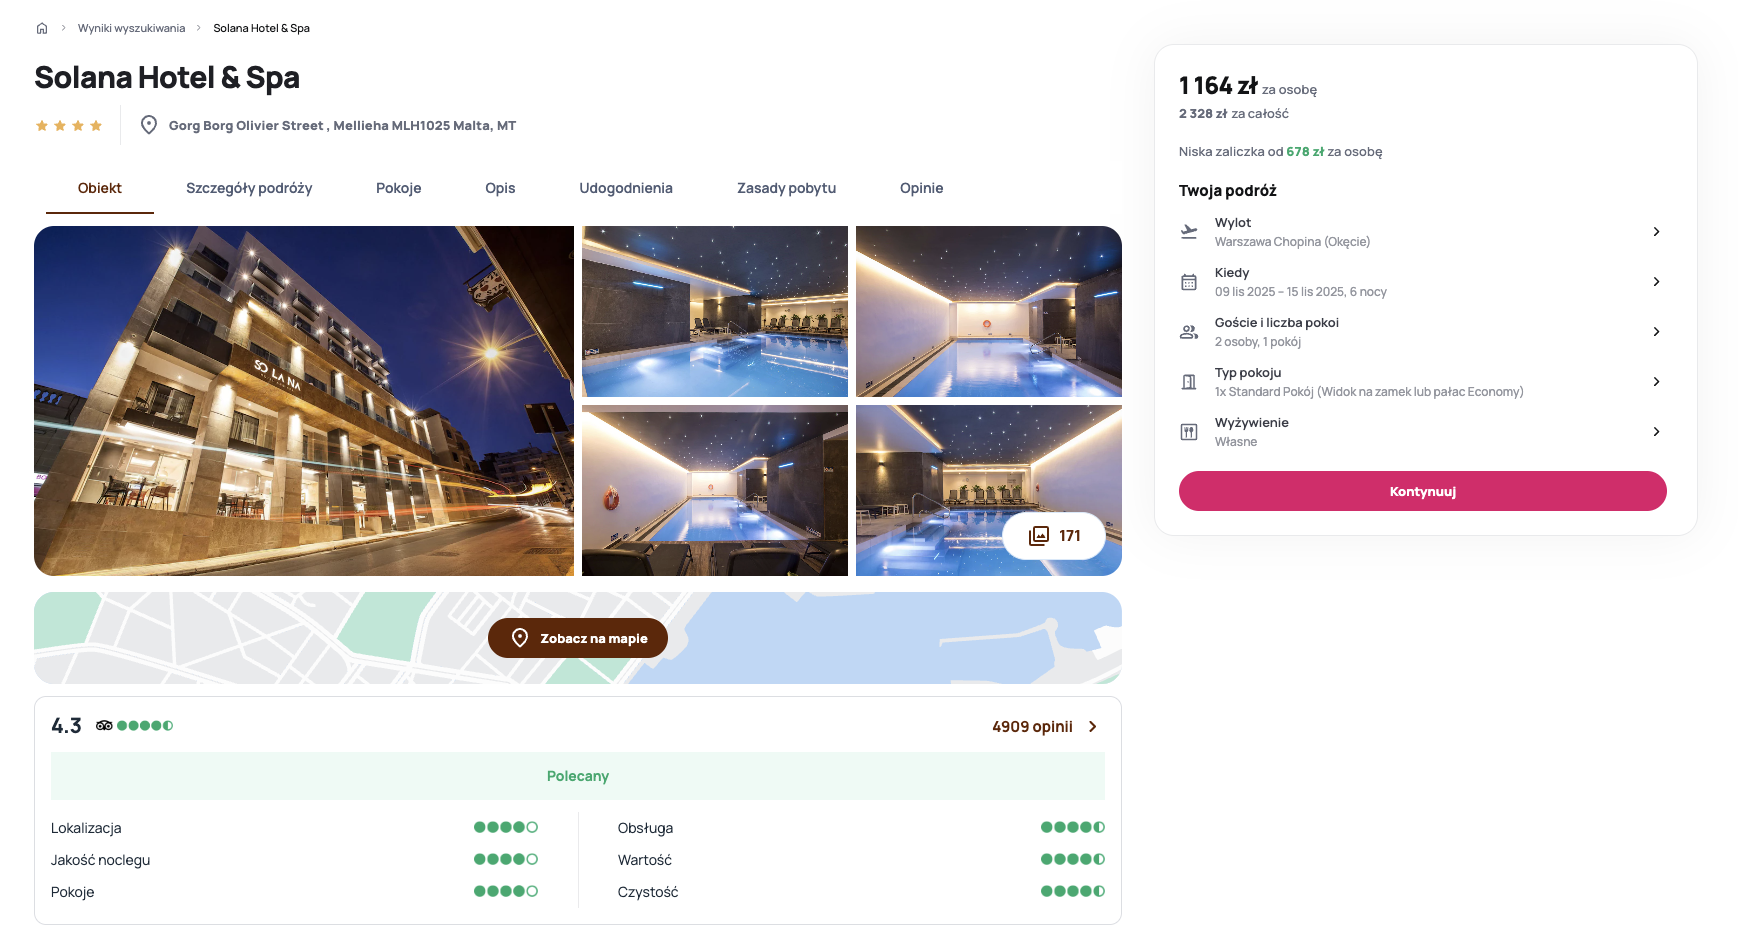1738x942 pixels.
Task: Click the Lokalizacja rating dots
Action: (506, 827)
